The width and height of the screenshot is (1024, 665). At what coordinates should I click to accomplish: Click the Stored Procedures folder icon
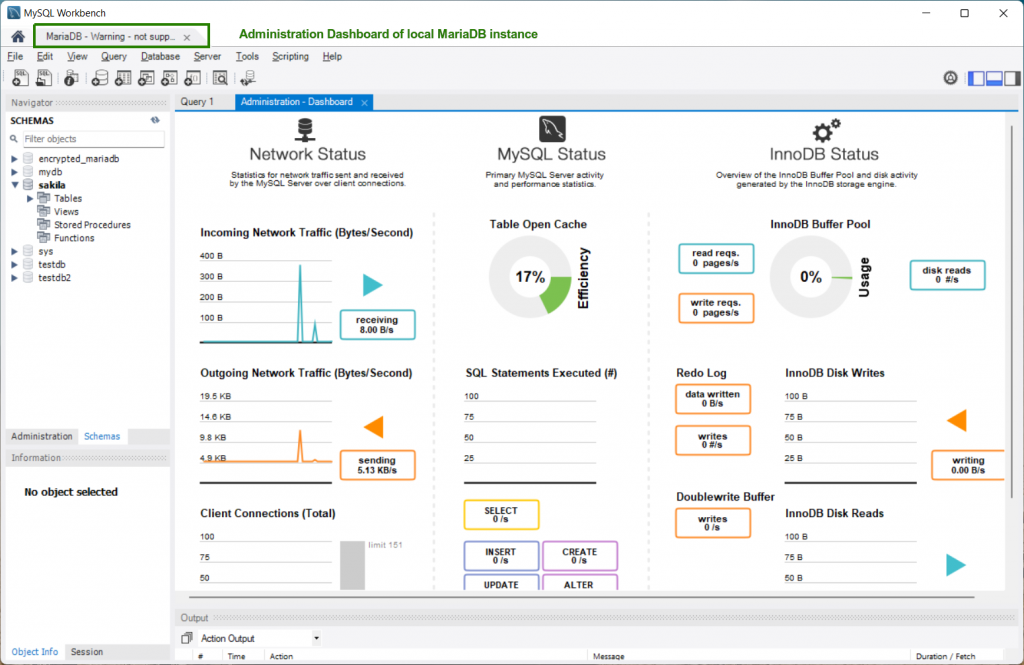pyautogui.click(x=44, y=224)
